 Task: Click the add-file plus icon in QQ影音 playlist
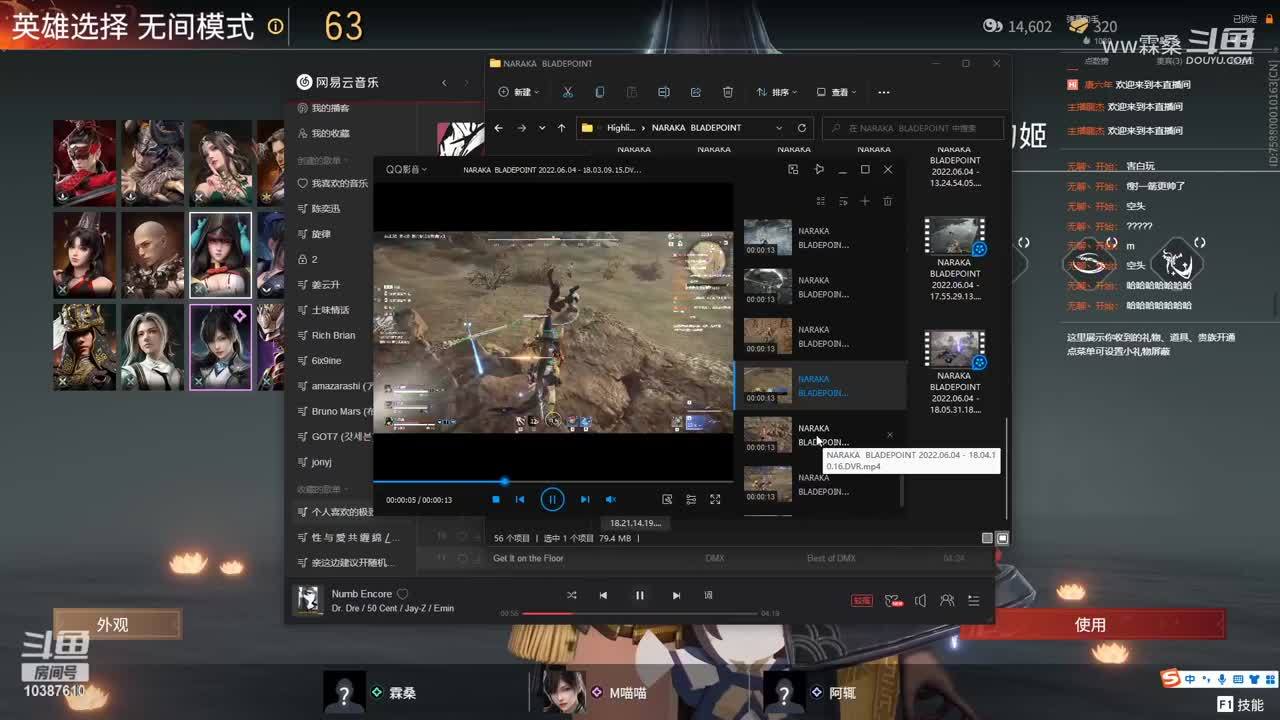point(865,201)
